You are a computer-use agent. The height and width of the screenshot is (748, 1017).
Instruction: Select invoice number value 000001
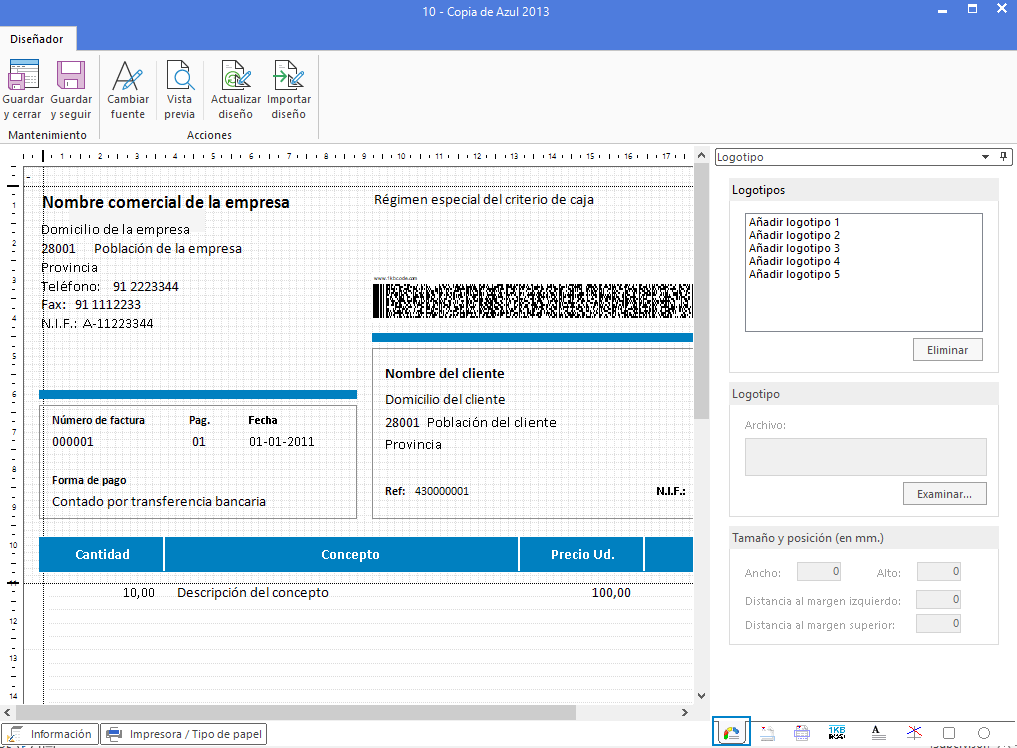[73, 442]
